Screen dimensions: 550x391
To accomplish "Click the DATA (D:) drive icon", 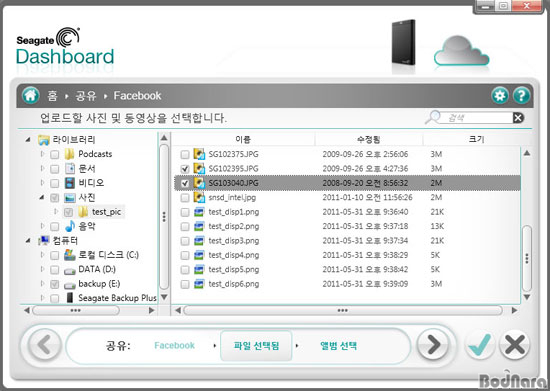I will [70, 270].
